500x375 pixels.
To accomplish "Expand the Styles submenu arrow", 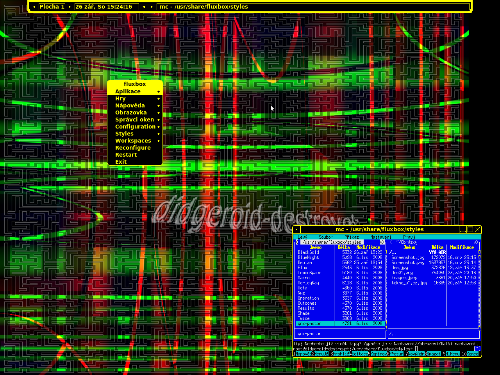I will [x=158, y=134].
